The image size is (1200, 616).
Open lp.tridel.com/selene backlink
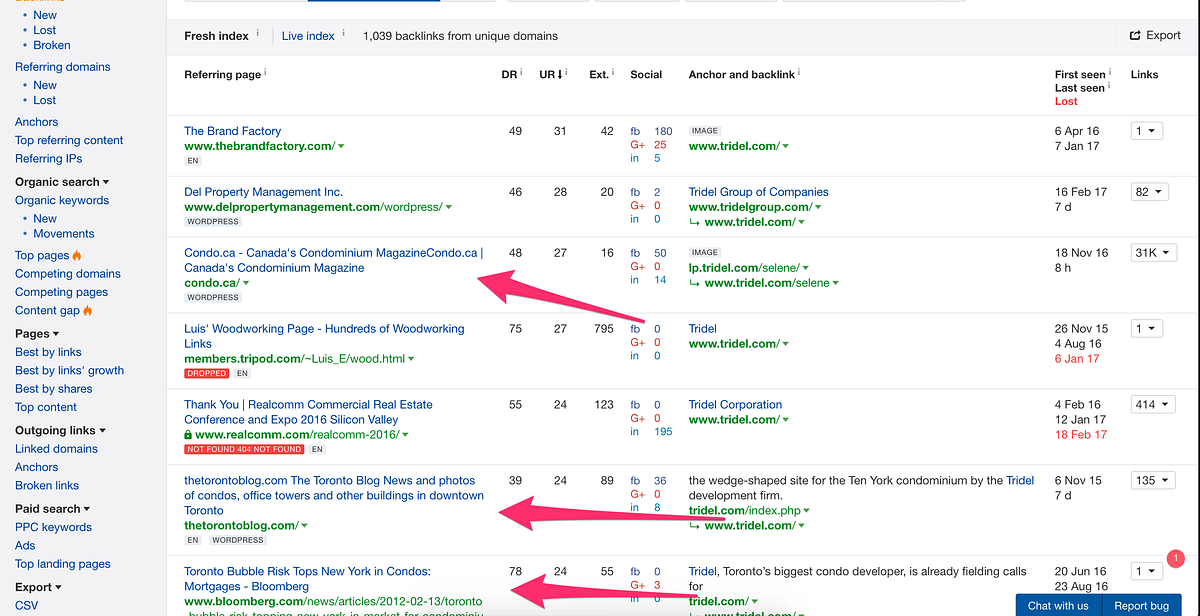click(x=744, y=268)
